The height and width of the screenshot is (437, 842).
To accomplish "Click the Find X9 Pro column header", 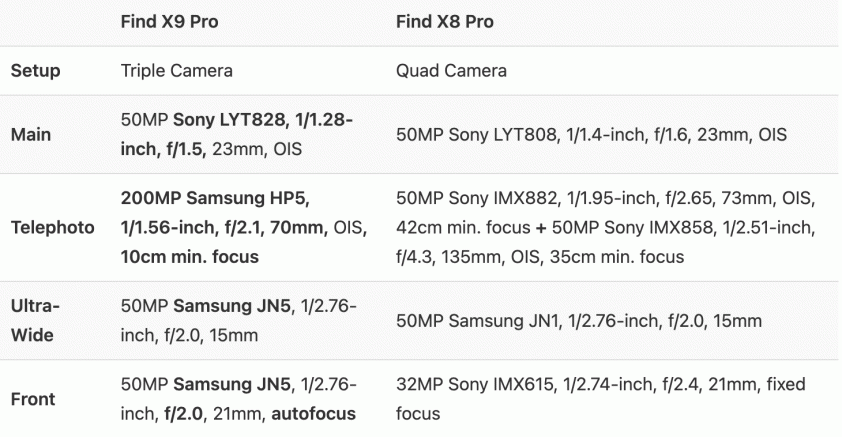I will [170, 21].
